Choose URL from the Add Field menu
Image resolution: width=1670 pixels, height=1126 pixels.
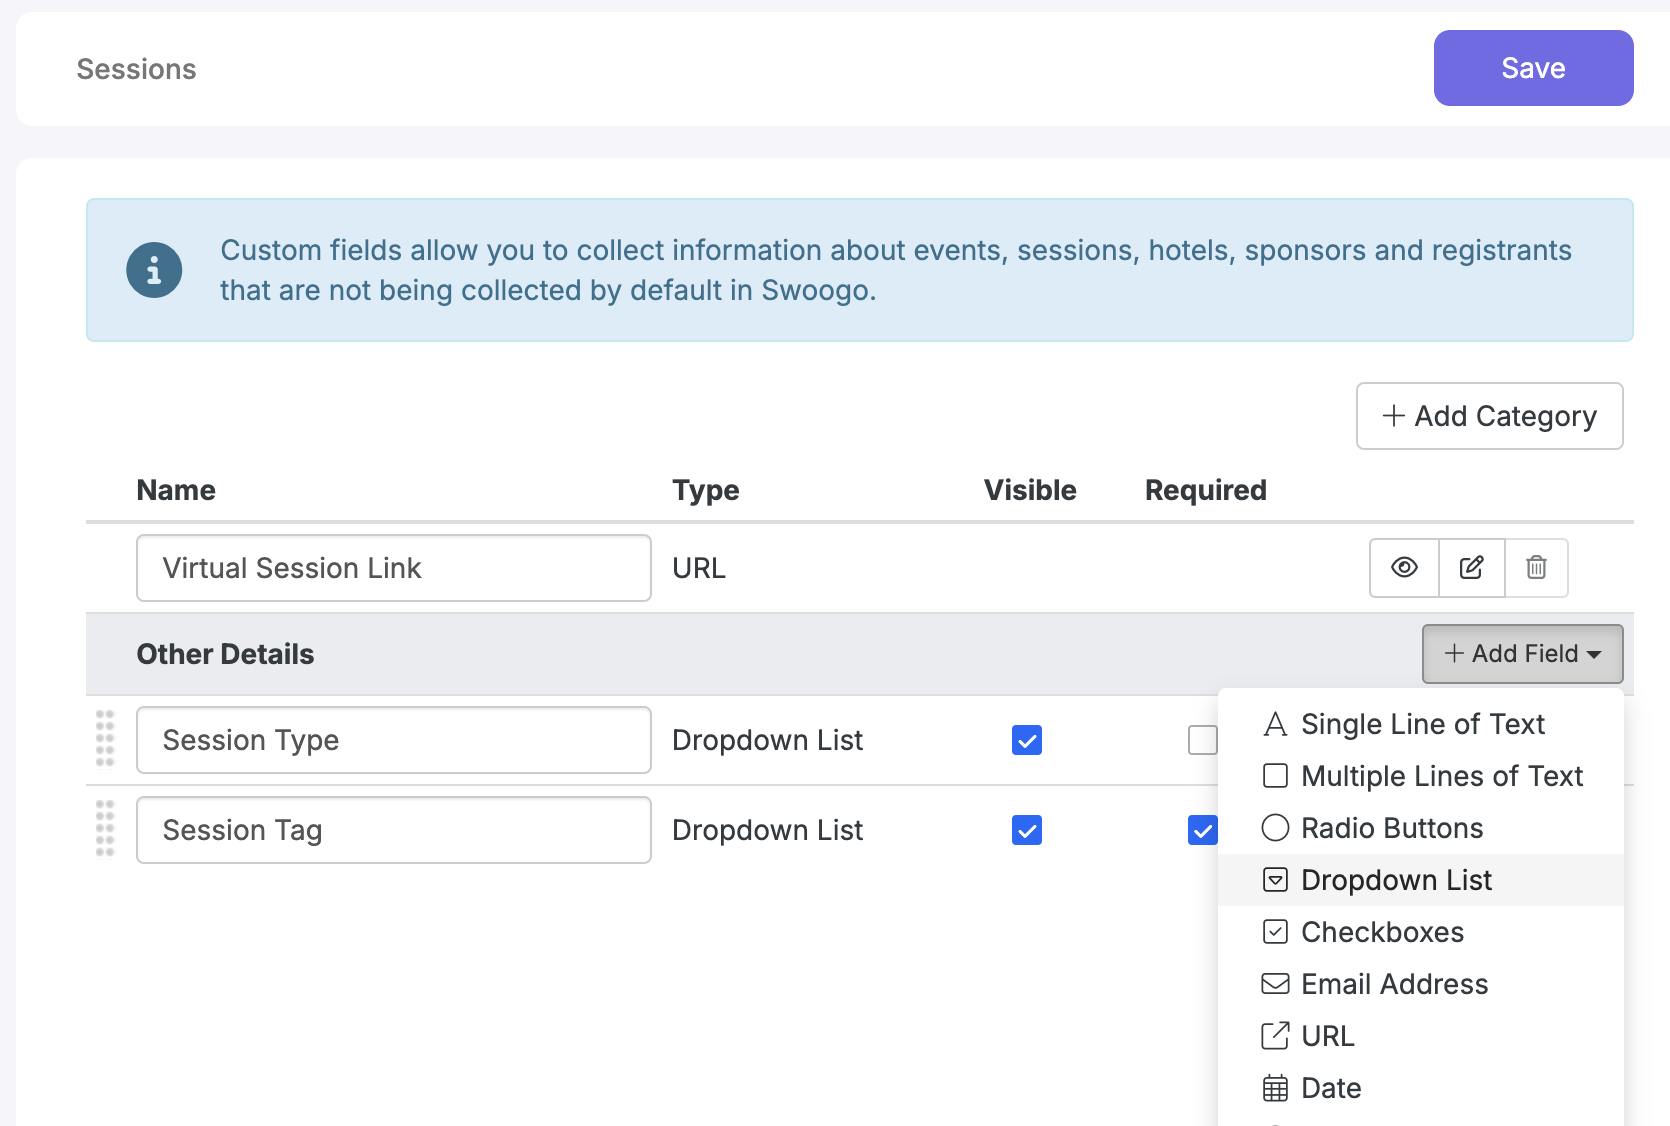click(1327, 1036)
